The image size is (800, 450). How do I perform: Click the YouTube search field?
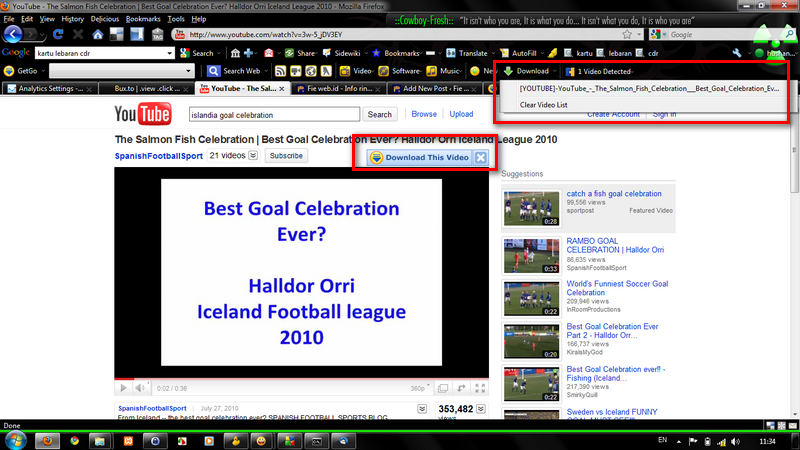[x=274, y=114]
